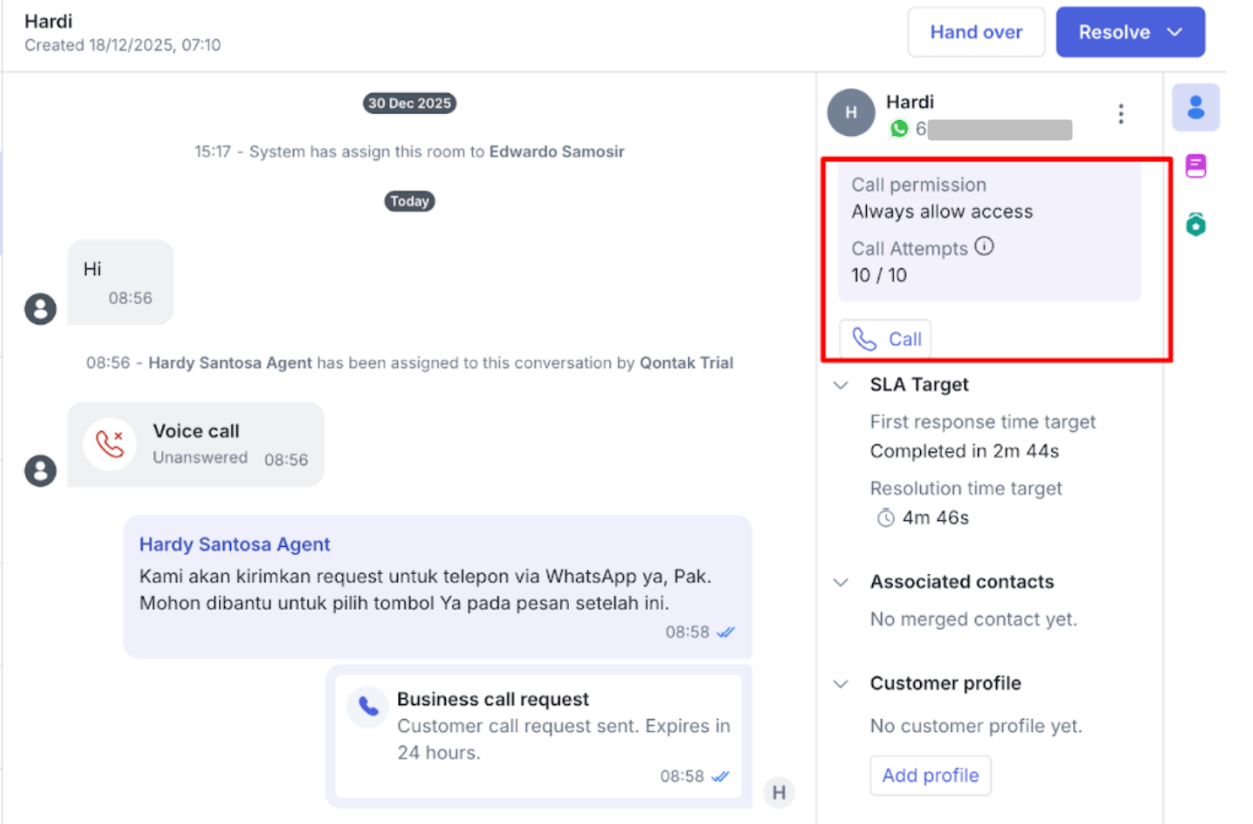Image resolution: width=1253 pixels, height=824 pixels.
Task: Click the Add profile button
Action: 930,776
